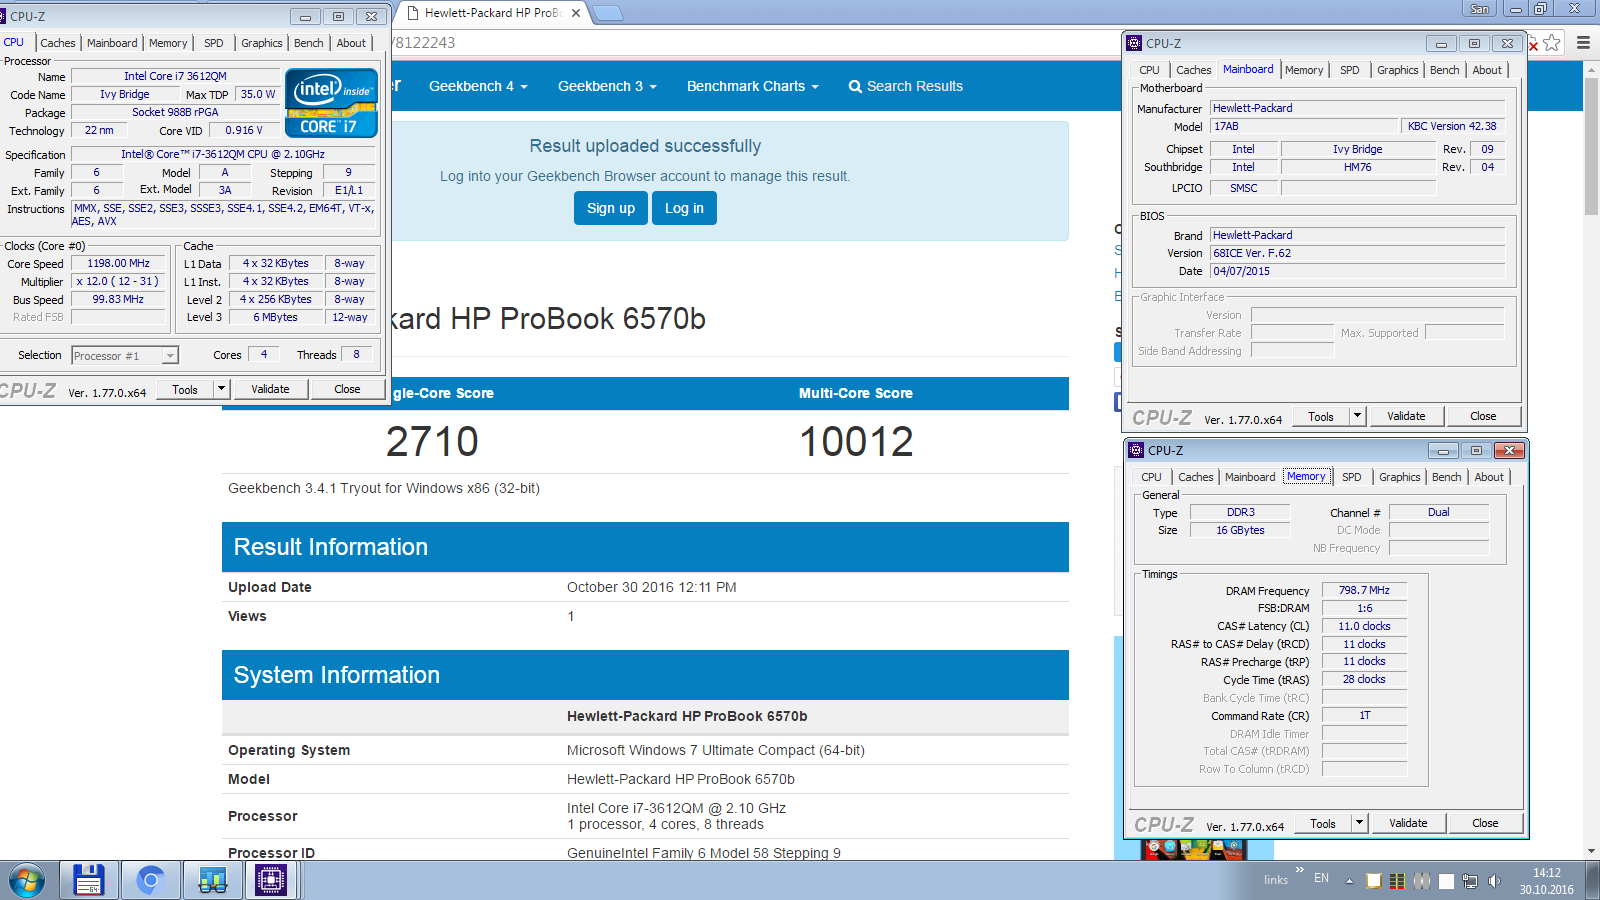
Task: Click the Max TDP value 35.0 W
Action: click(x=258, y=94)
